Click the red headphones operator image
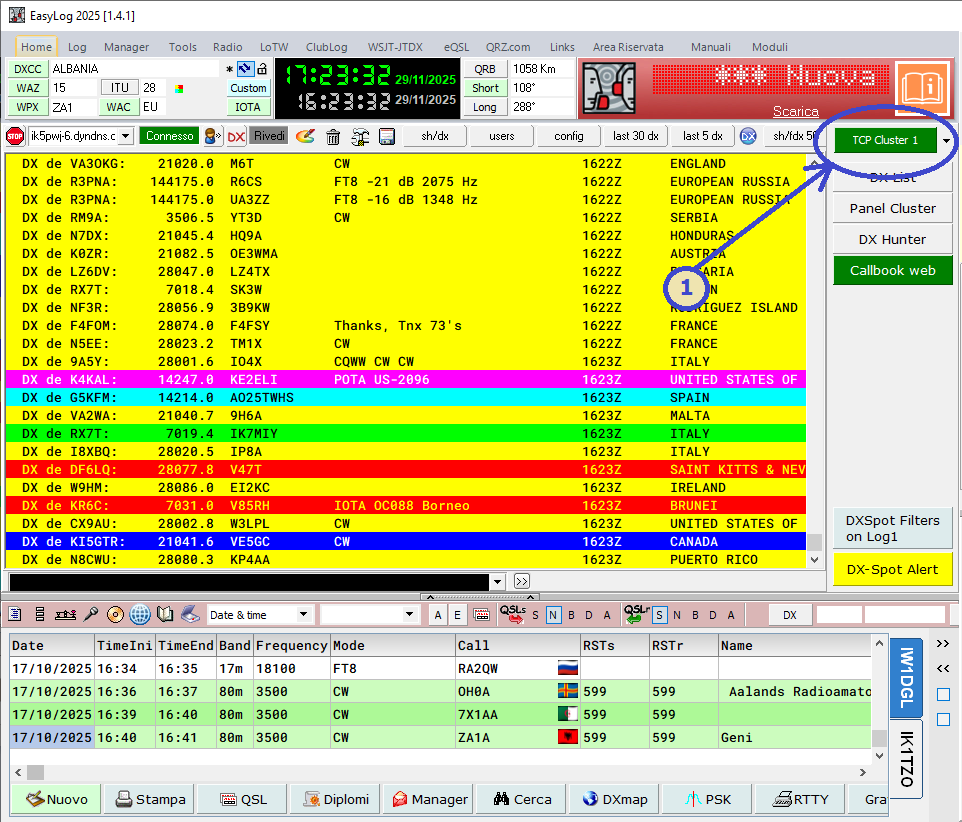962x822 pixels. pos(609,88)
